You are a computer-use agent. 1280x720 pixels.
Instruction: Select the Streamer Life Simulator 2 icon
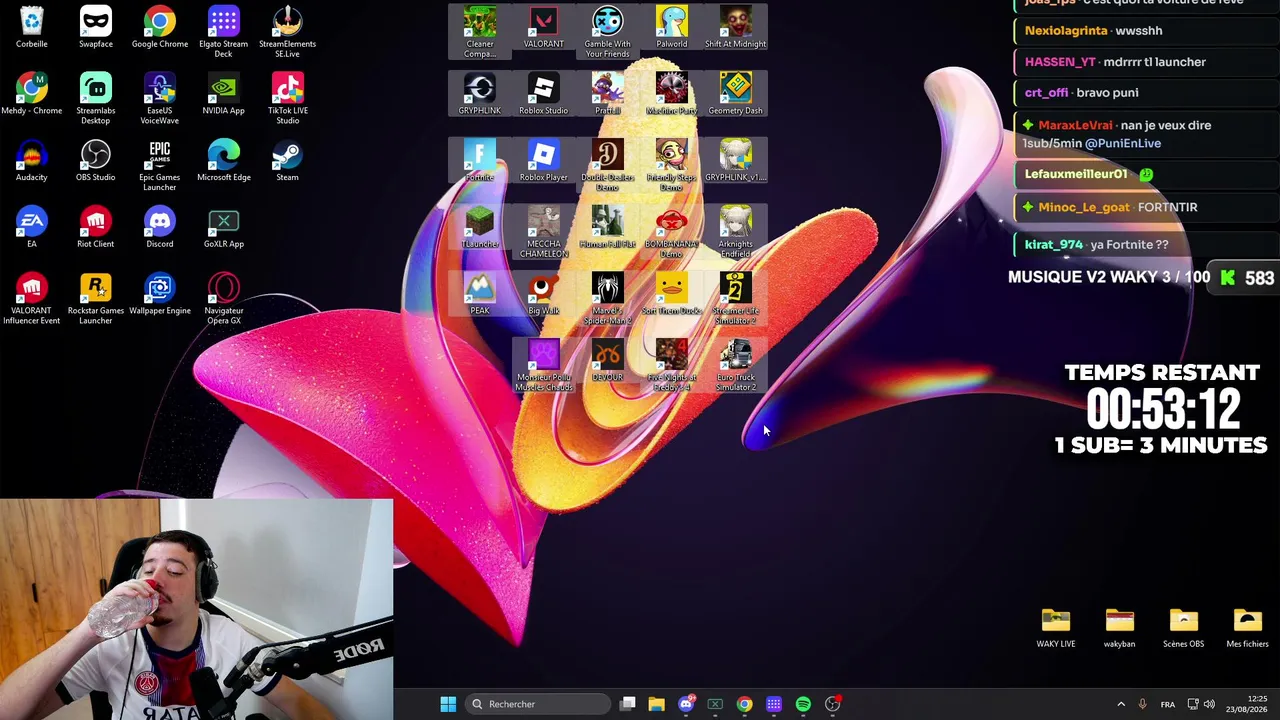(x=736, y=300)
